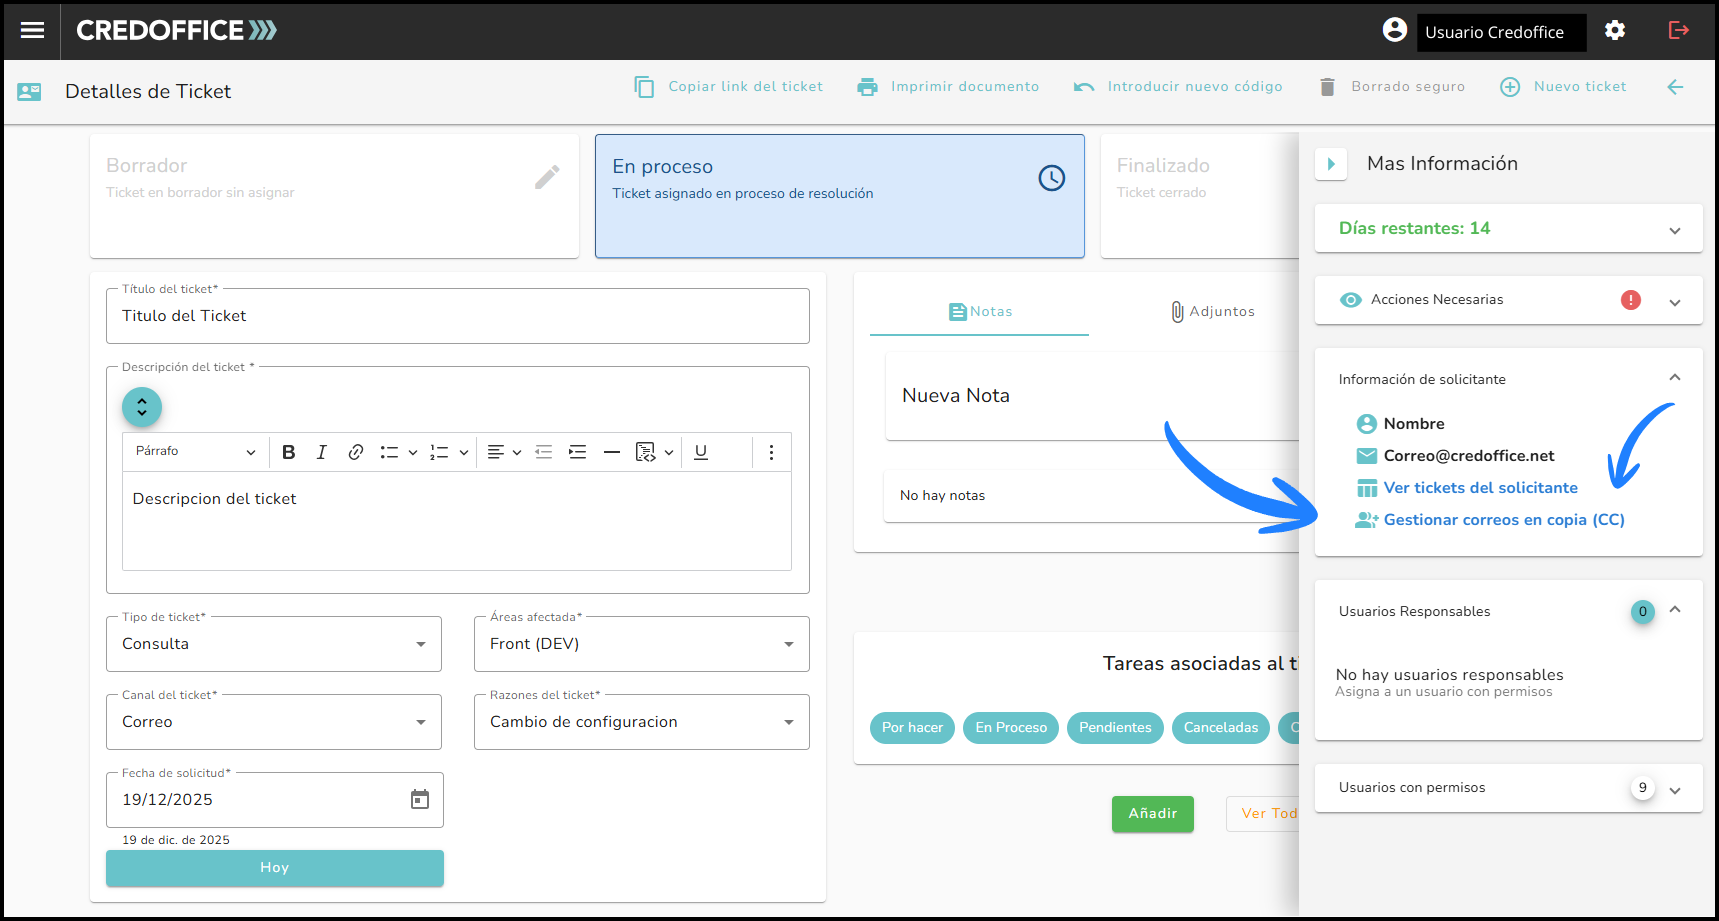Screen dimensions: 1719x921
Task: Select the Imprimir documento printer icon
Action: [x=866, y=86]
